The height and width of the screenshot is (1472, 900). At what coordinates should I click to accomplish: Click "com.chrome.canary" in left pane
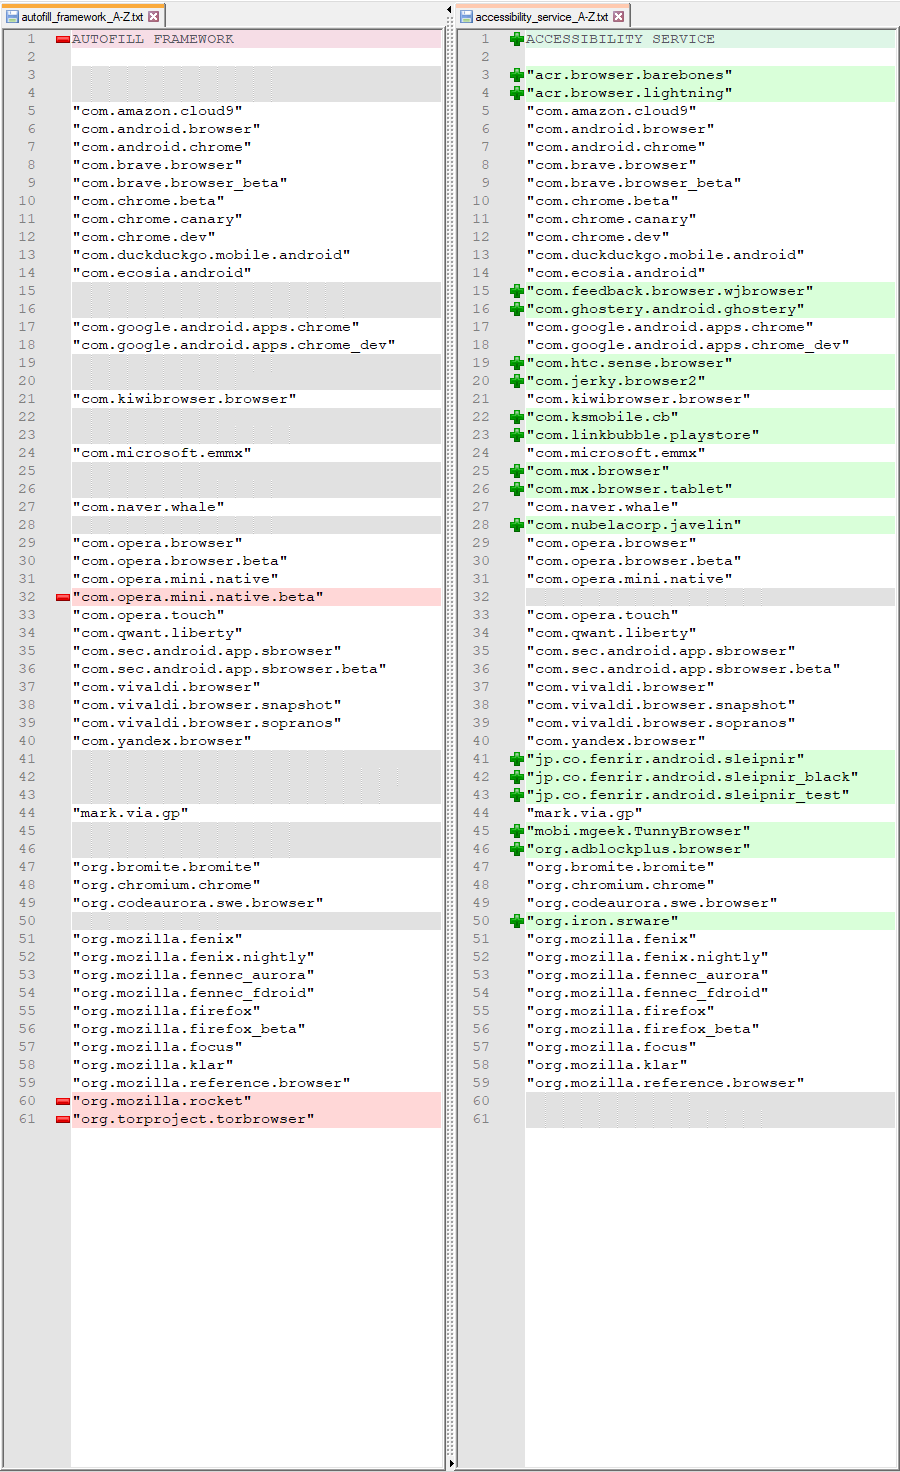click(x=157, y=219)
